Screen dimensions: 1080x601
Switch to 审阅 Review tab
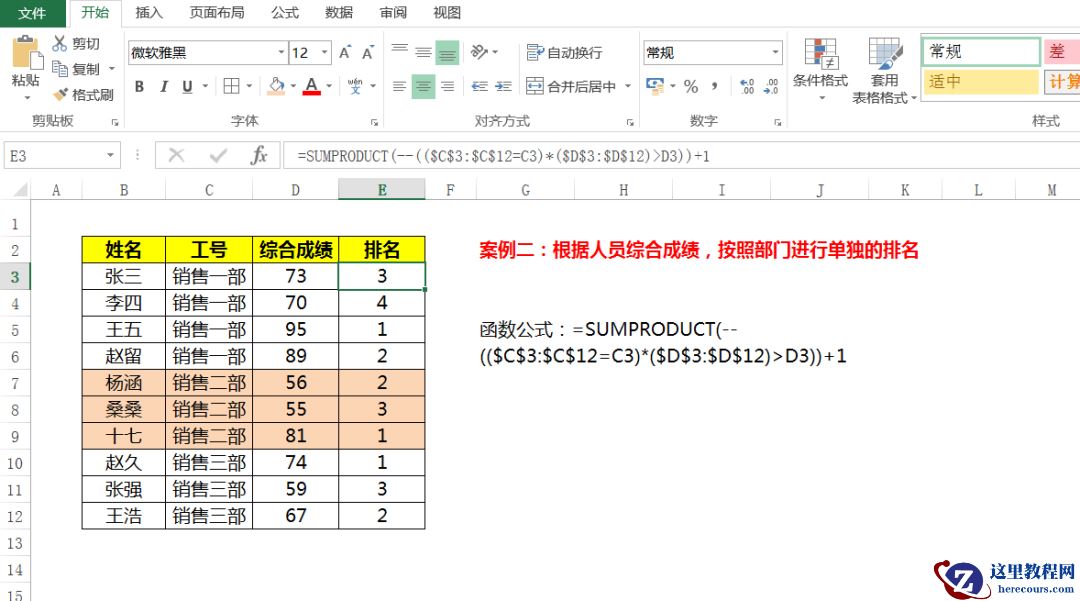point(393,12)
